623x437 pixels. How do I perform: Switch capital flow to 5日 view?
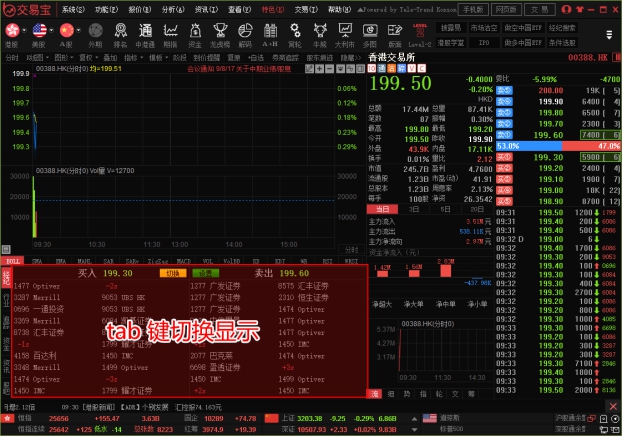(446, 209)
